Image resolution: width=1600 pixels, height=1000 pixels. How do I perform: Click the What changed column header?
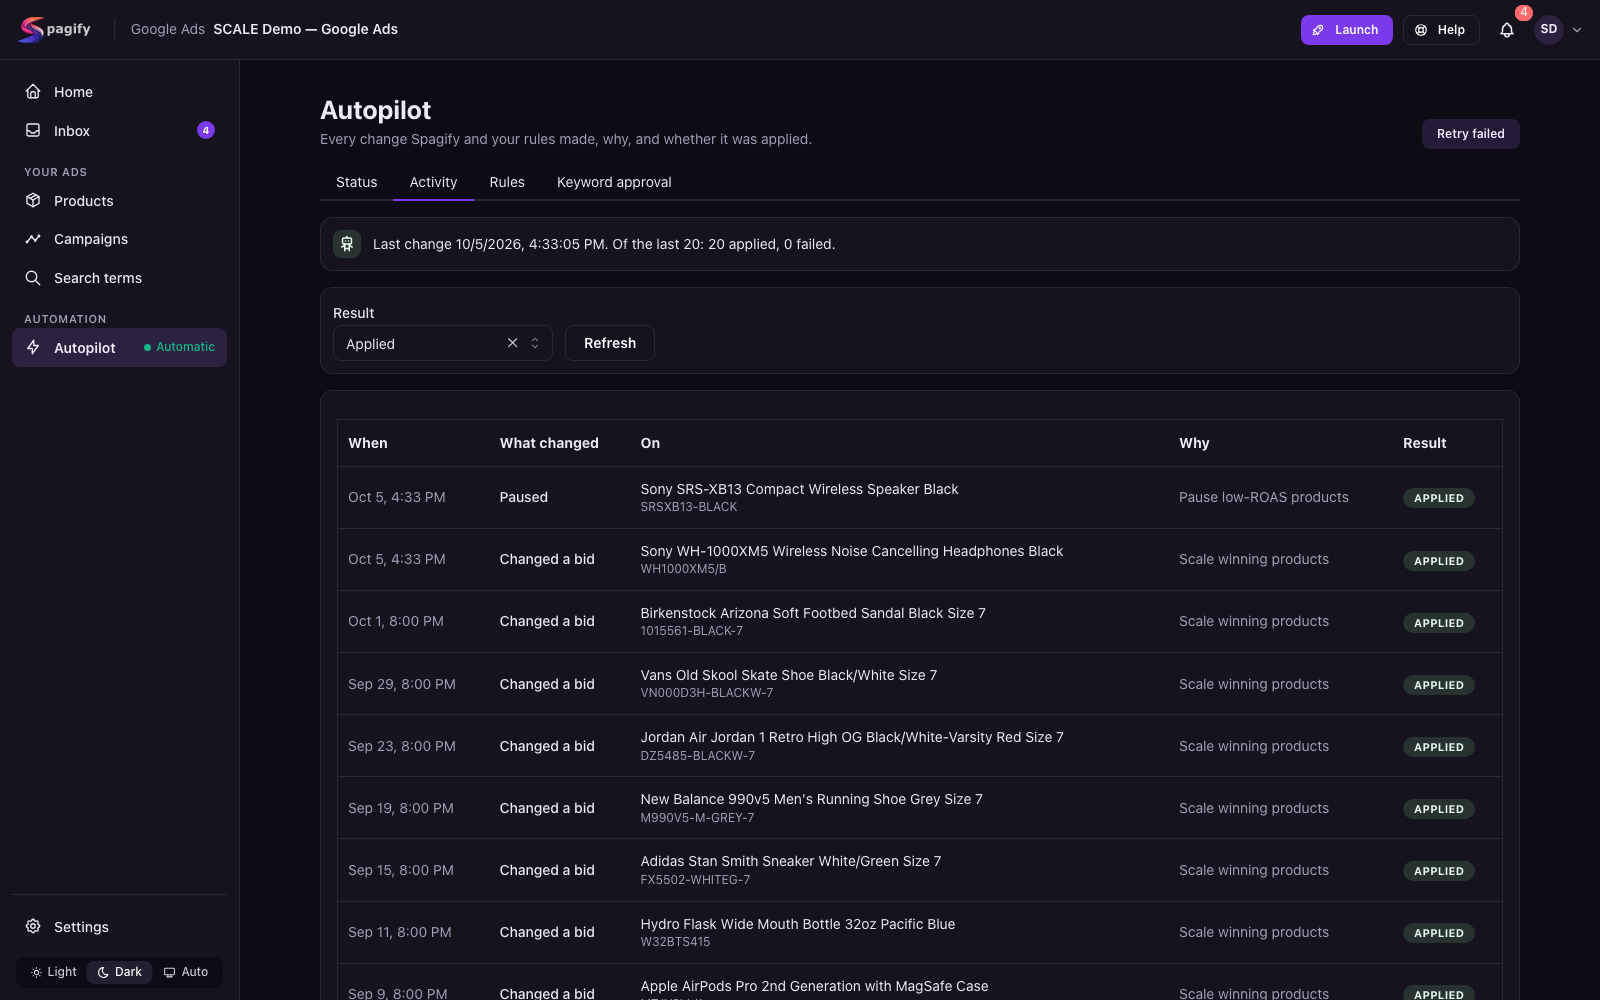pyautogui.click(x=549, y=443)
